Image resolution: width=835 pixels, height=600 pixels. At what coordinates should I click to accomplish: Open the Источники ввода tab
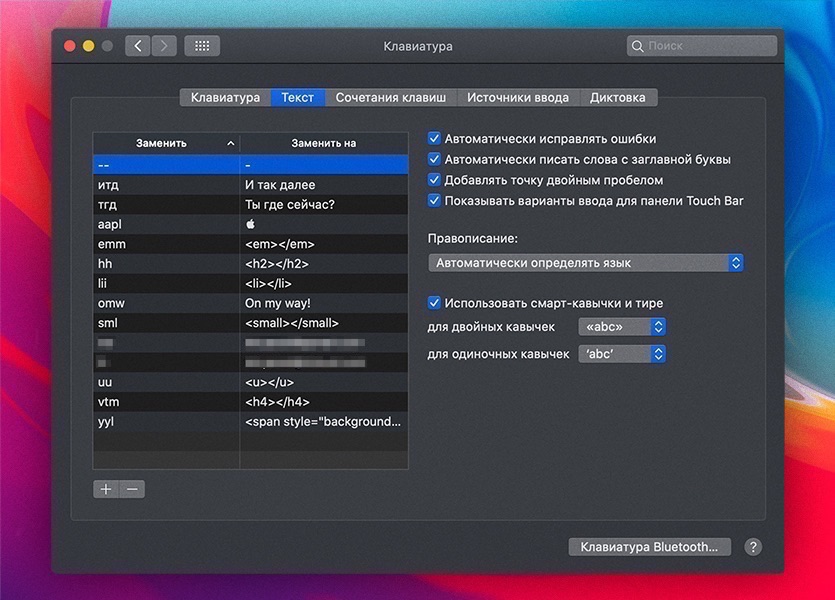518,97
